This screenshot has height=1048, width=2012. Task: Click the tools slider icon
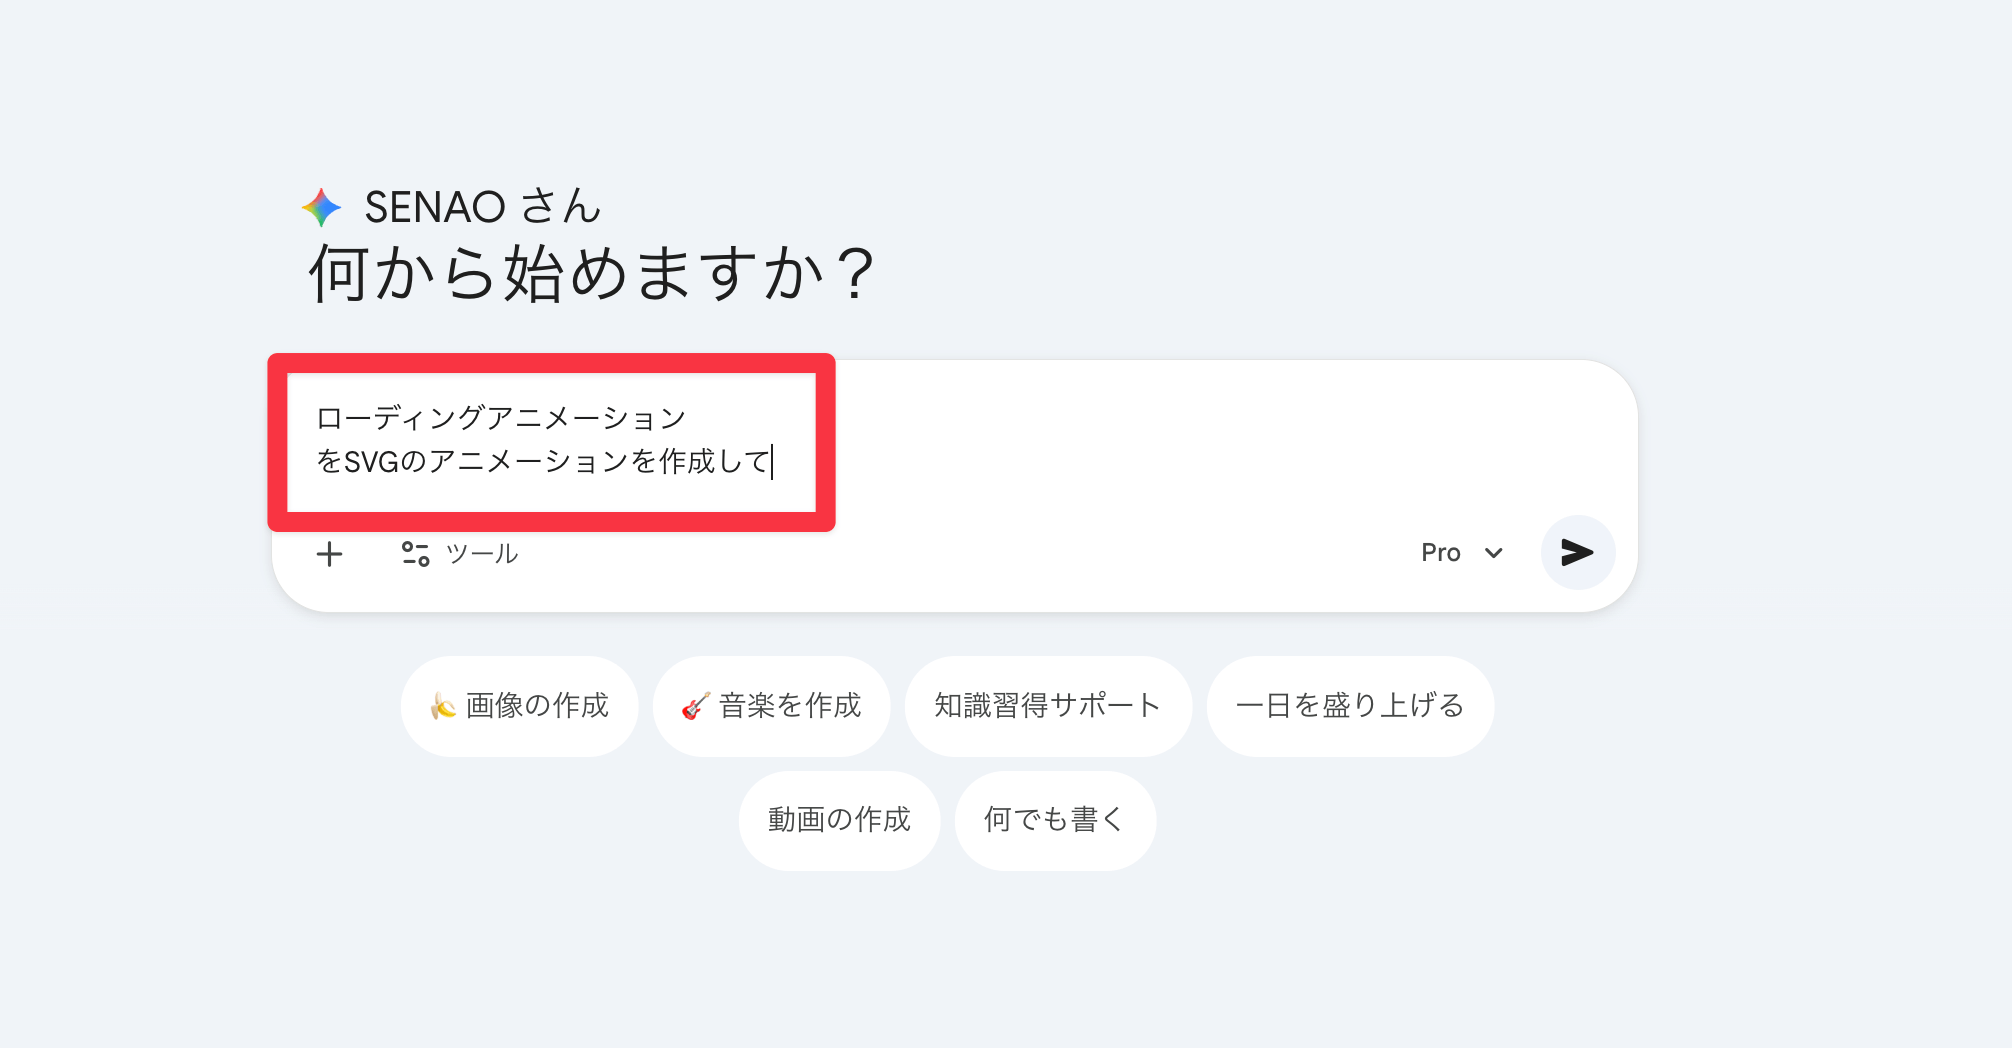point(415,553)
